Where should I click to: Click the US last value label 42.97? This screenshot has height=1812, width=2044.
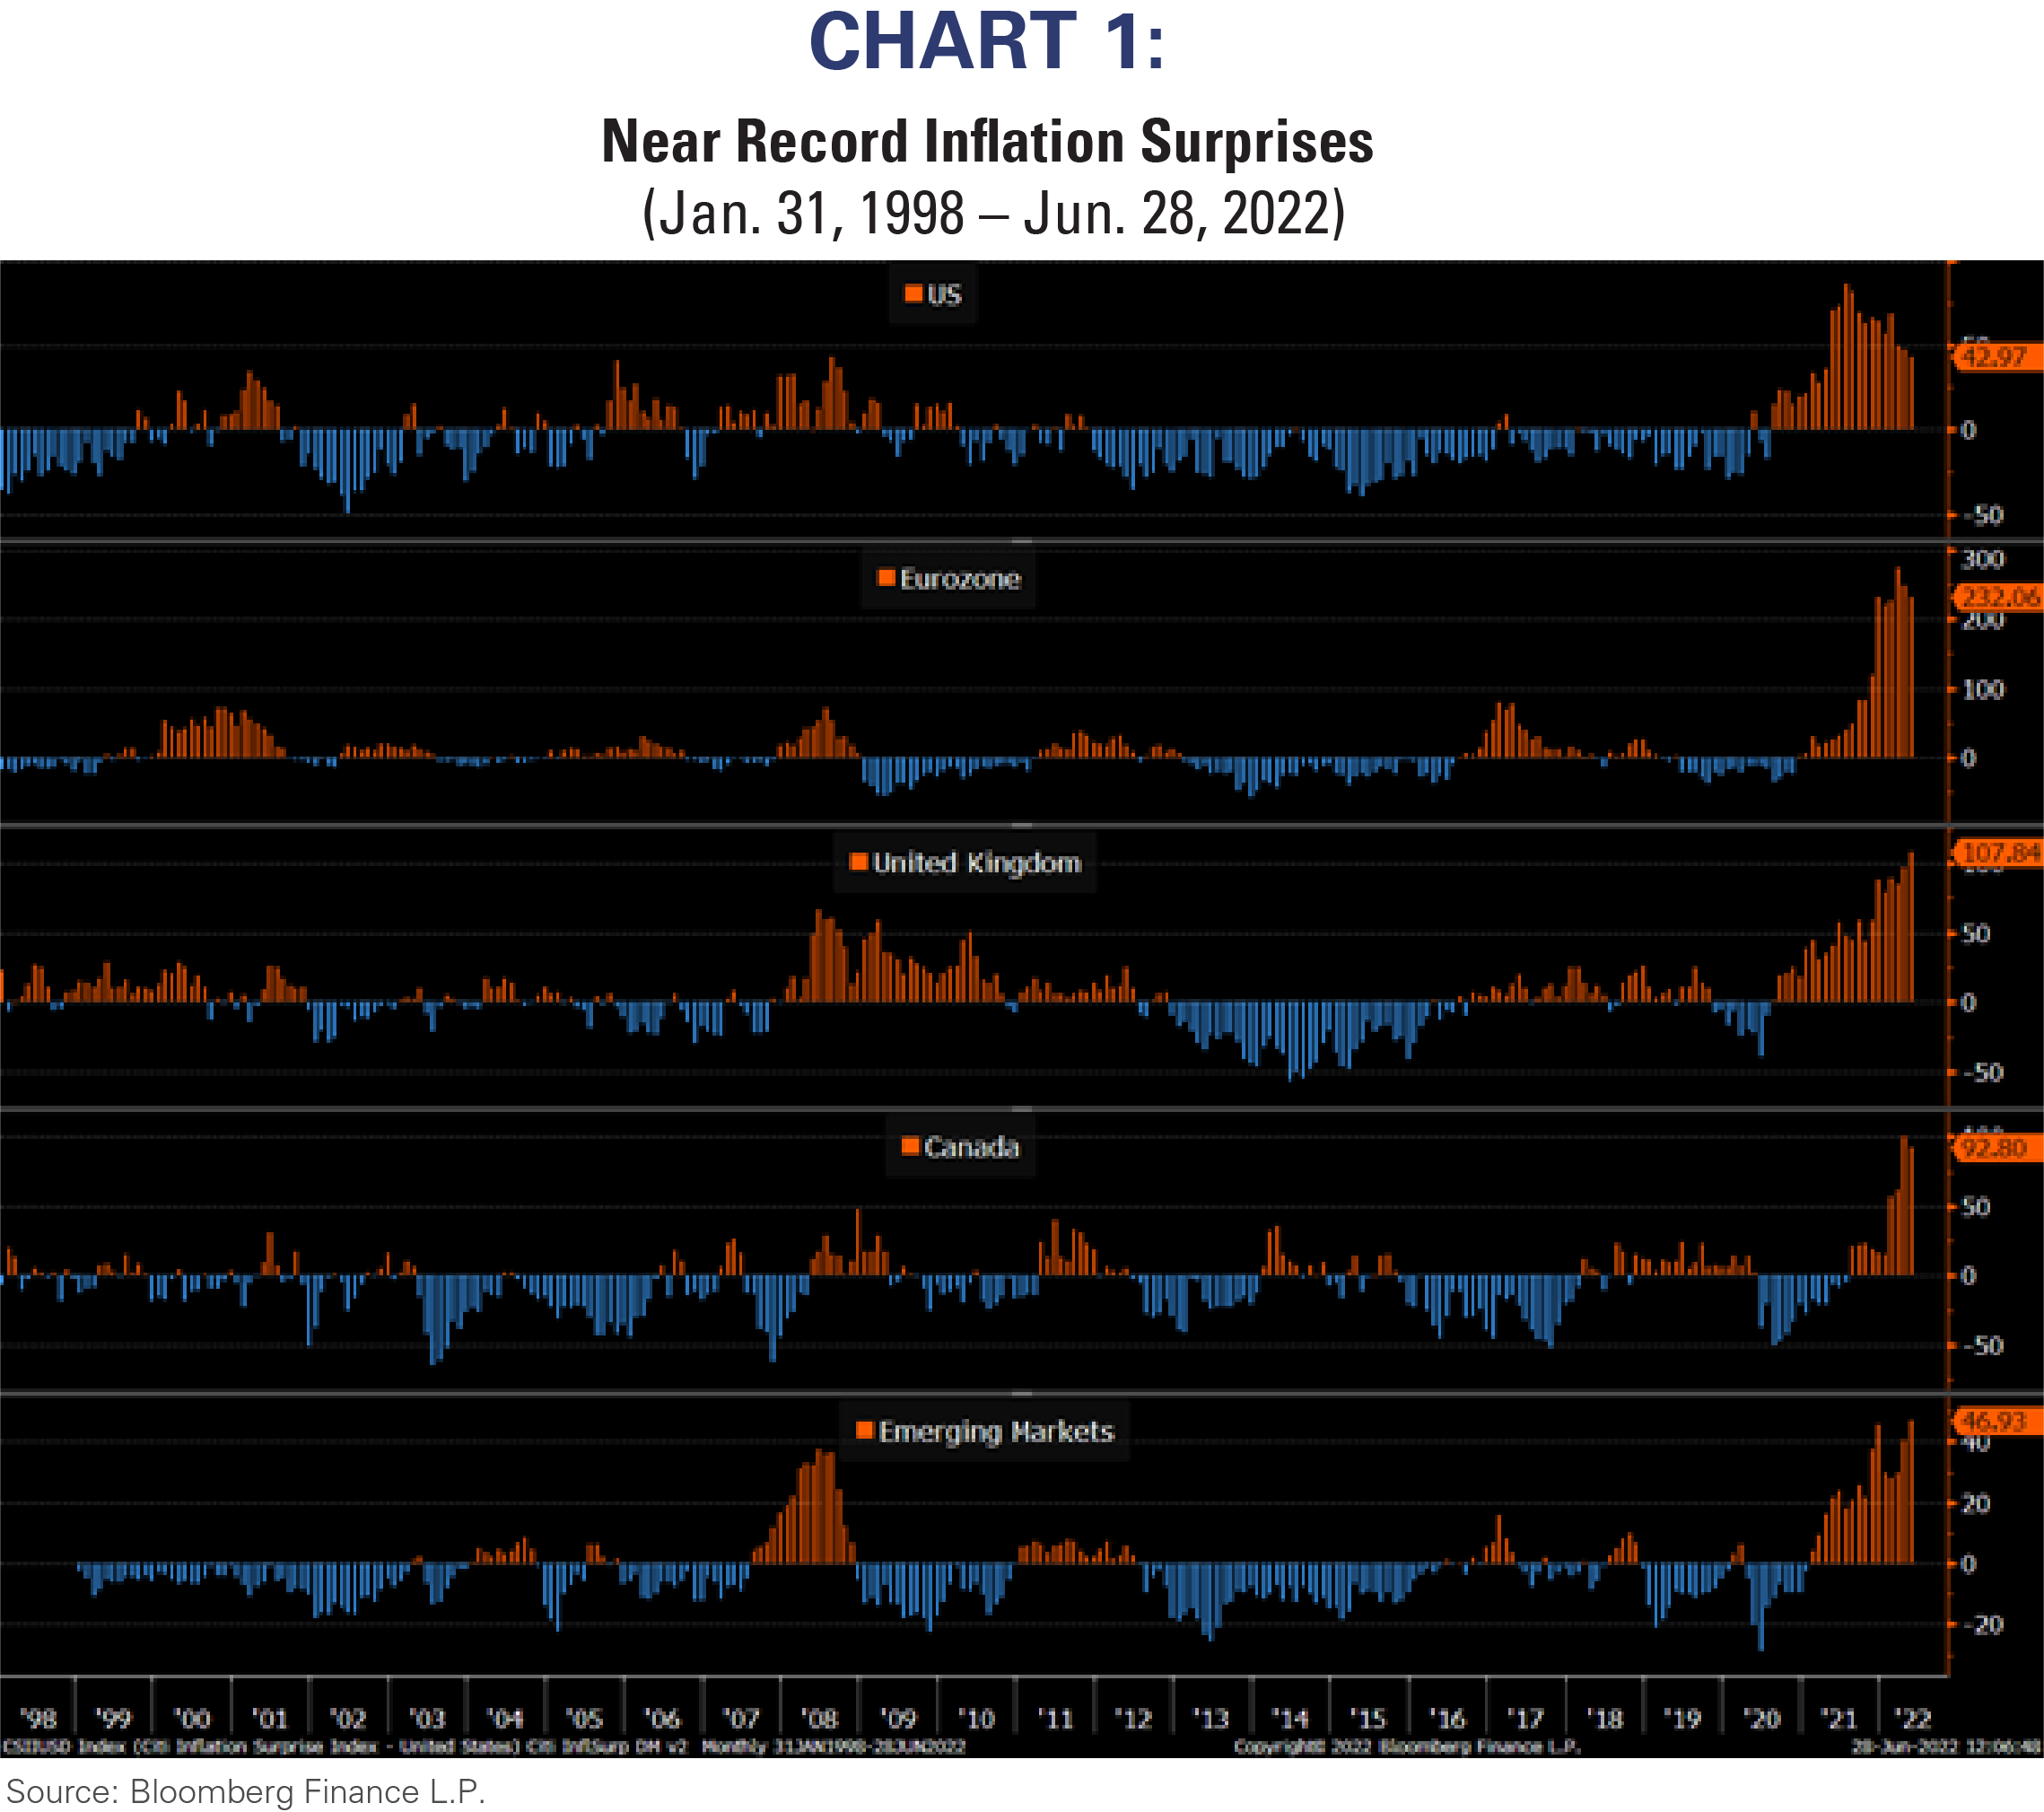[1994, 357]
